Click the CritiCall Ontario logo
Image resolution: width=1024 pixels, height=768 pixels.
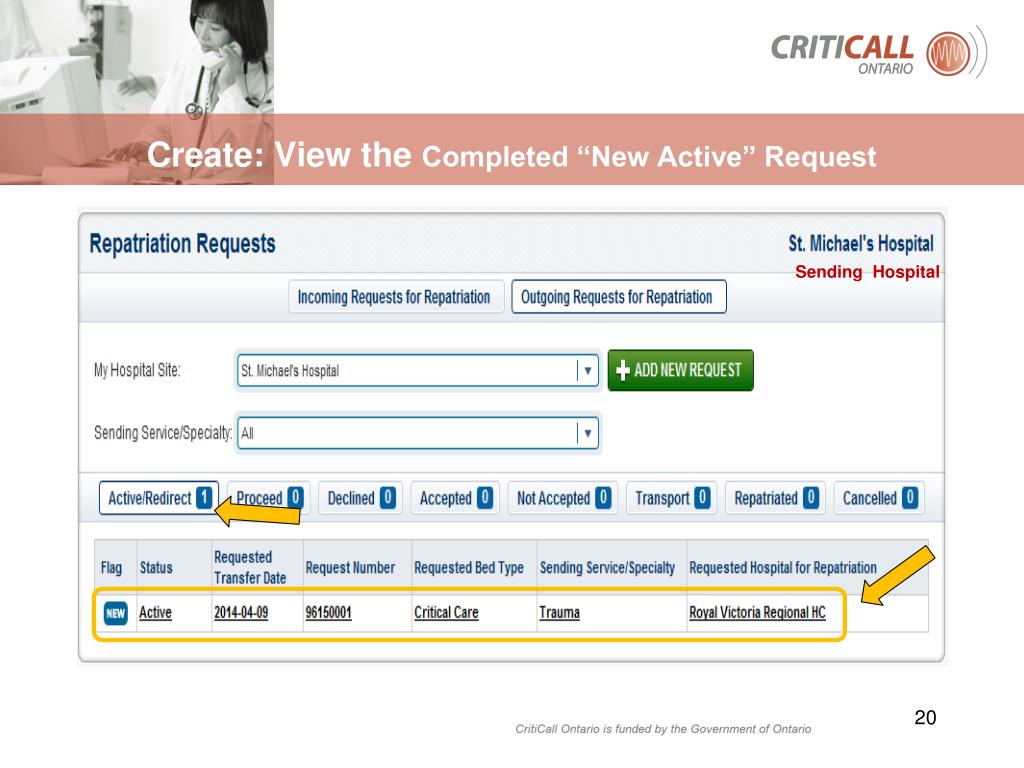(x=878, y=54)
